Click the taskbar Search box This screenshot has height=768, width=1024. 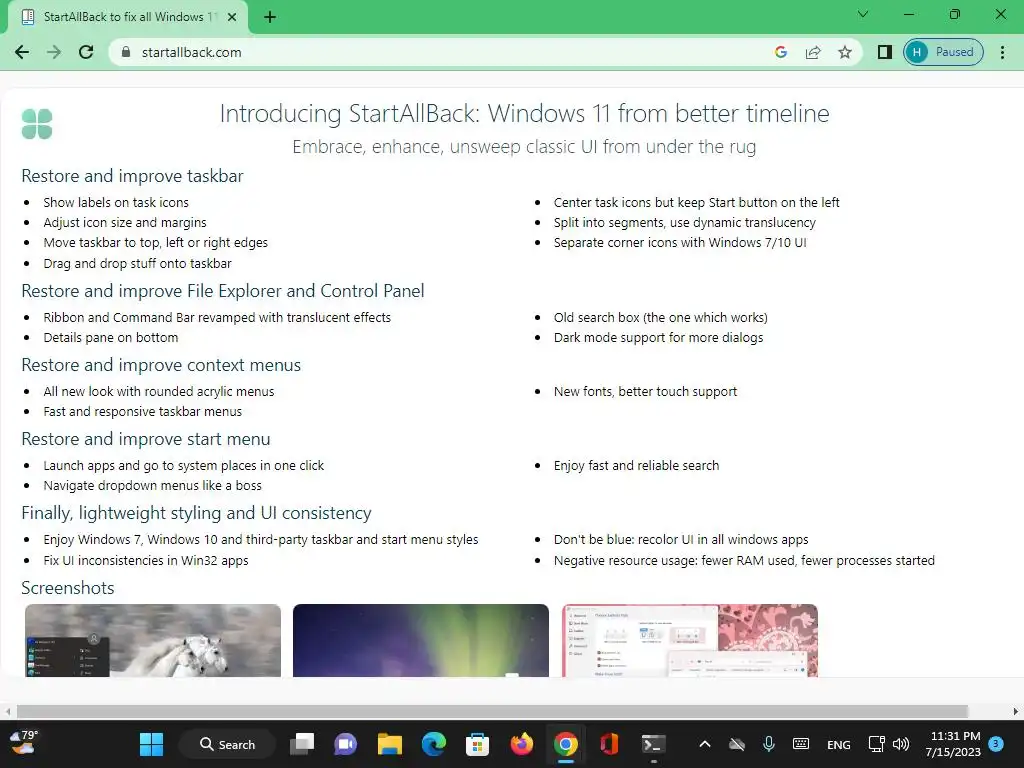coord(227,744)
